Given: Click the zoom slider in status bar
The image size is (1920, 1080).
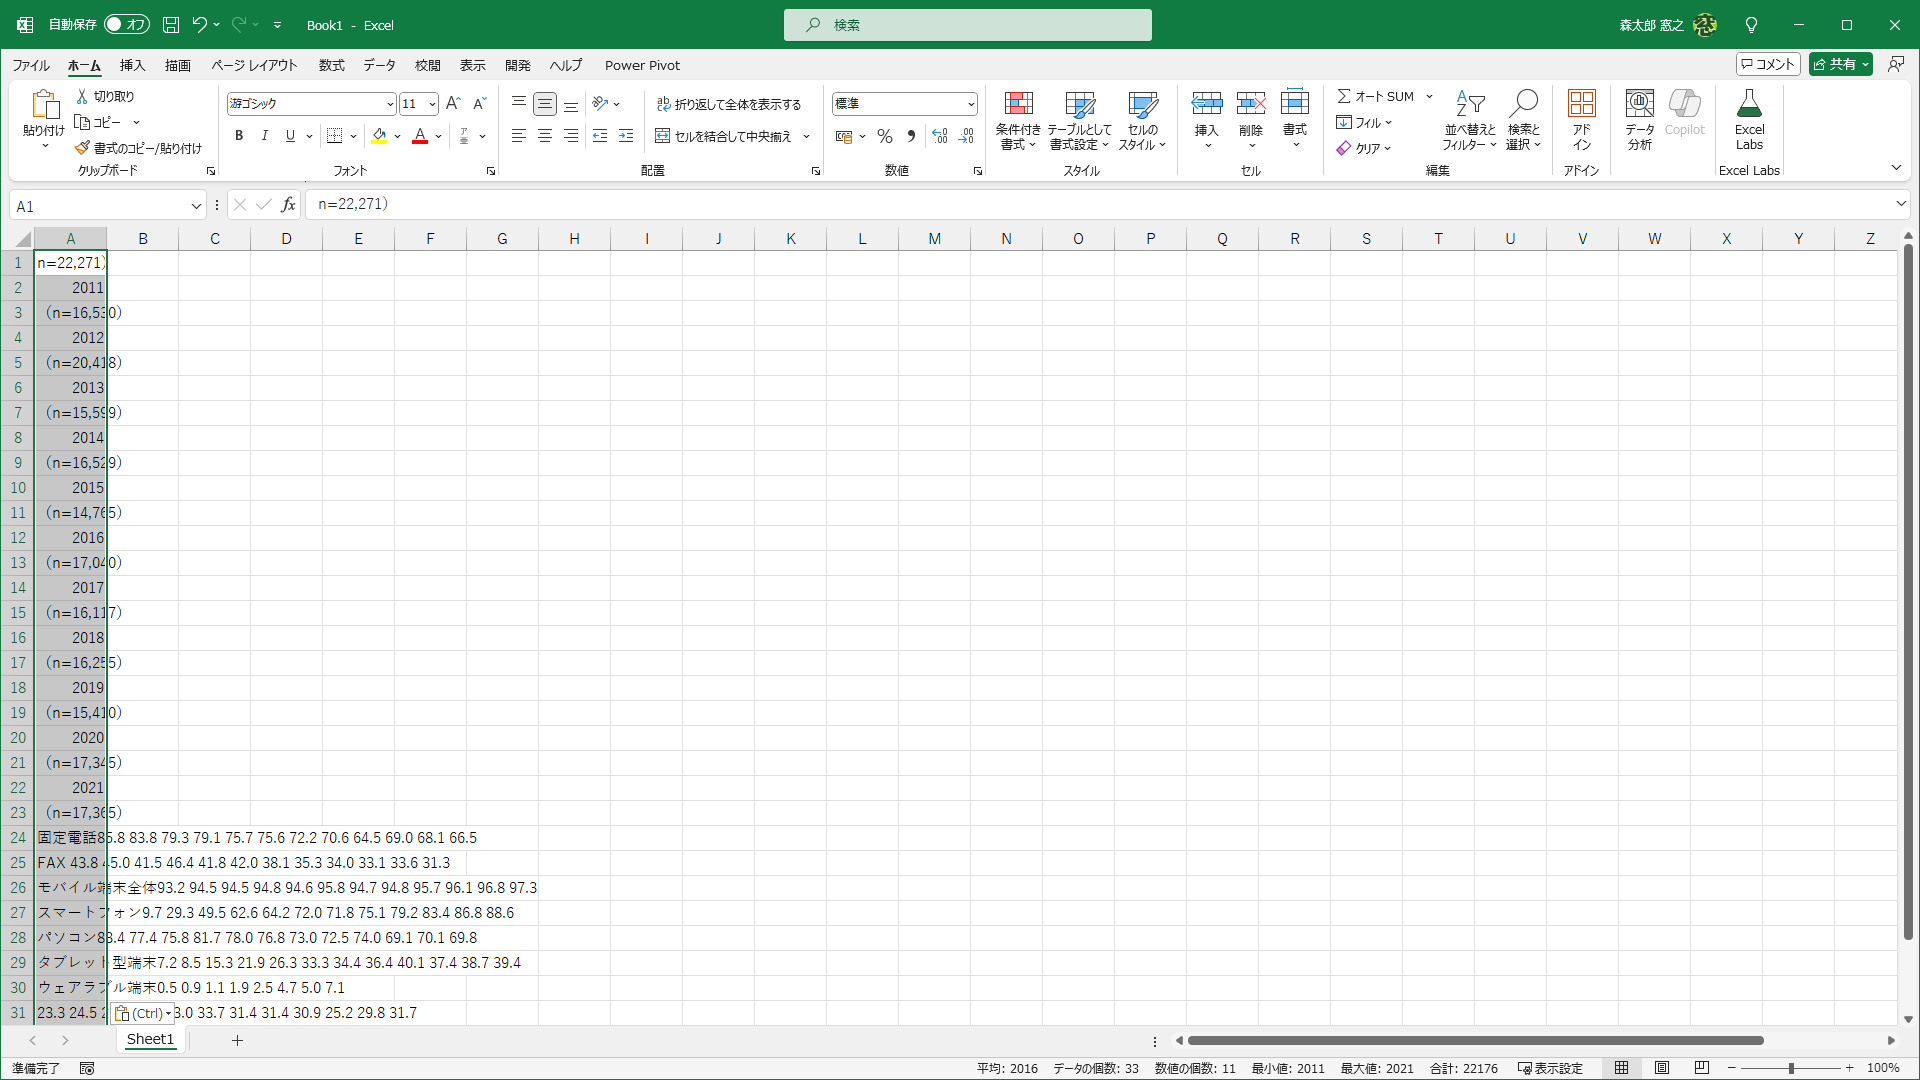Looking at the screenshot, I should 1790,1068.
